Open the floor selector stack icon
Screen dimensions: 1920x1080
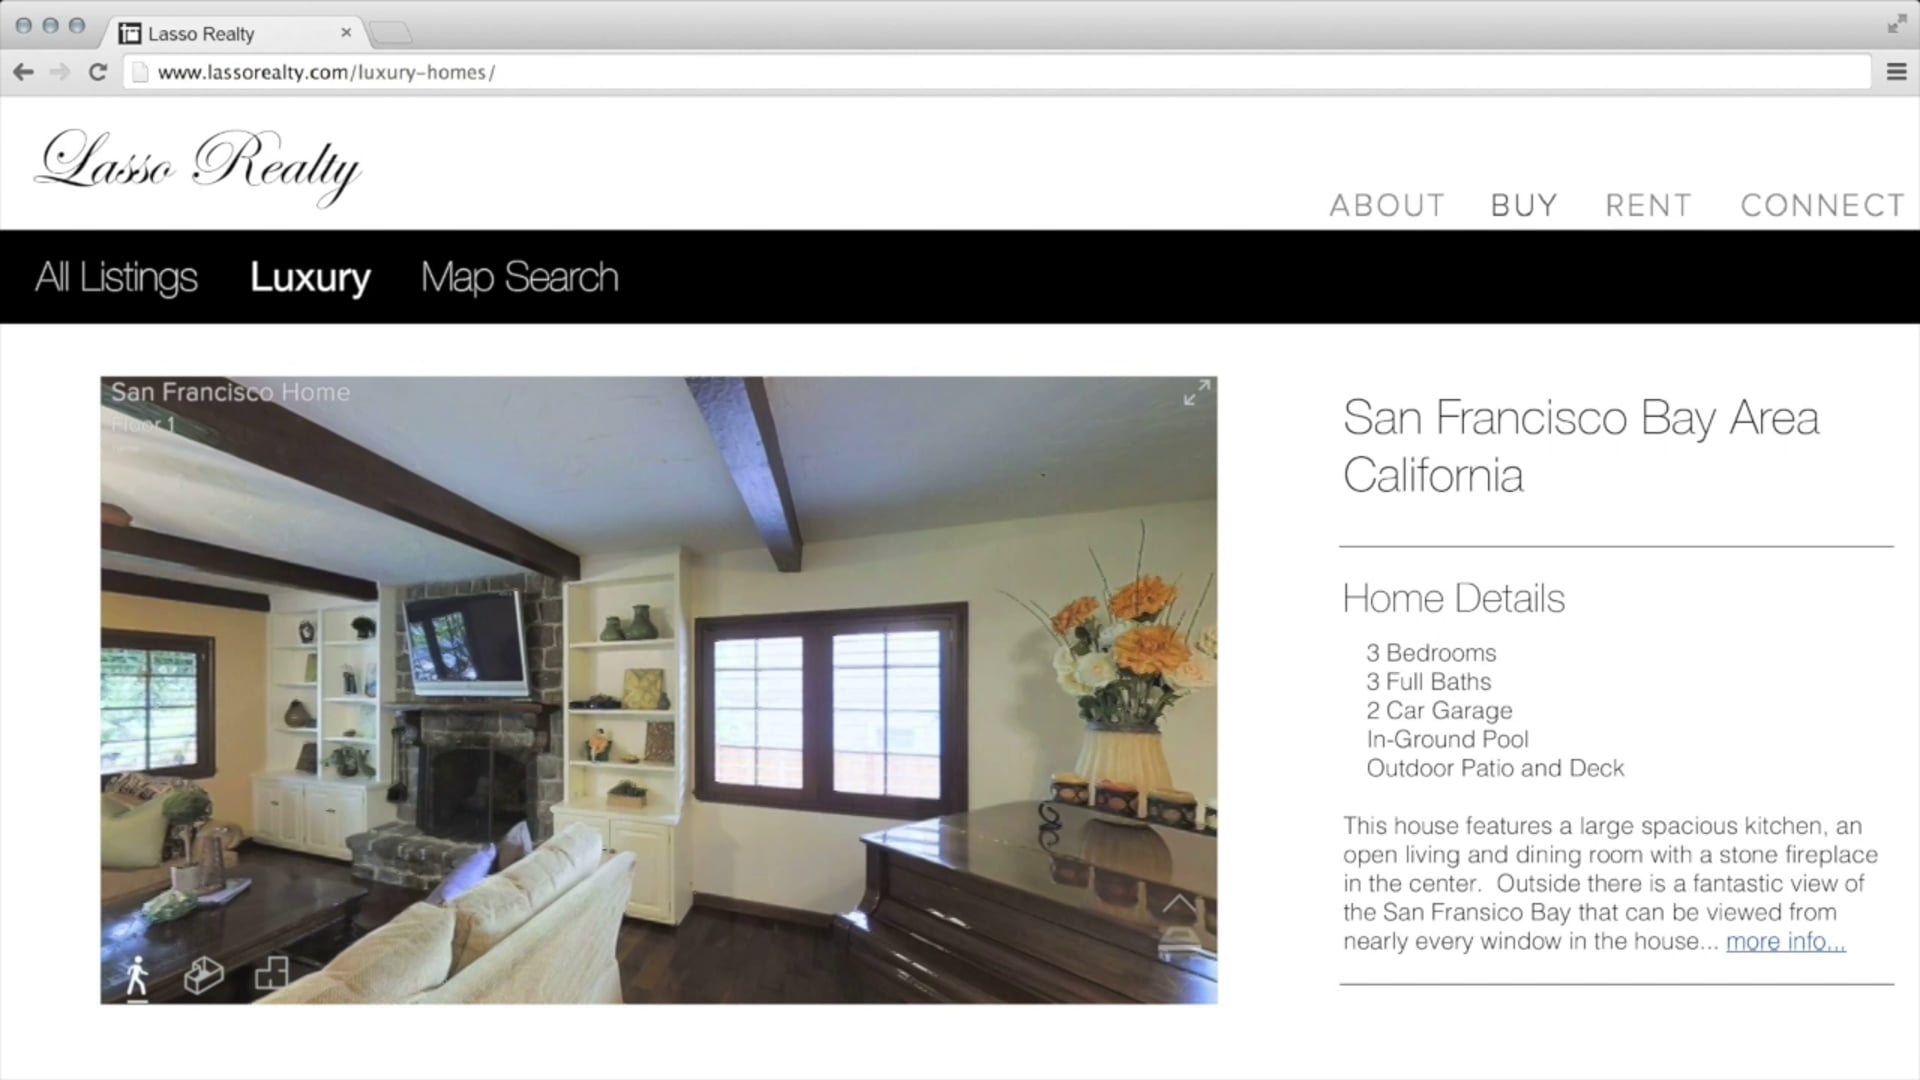coord(1179,941)
